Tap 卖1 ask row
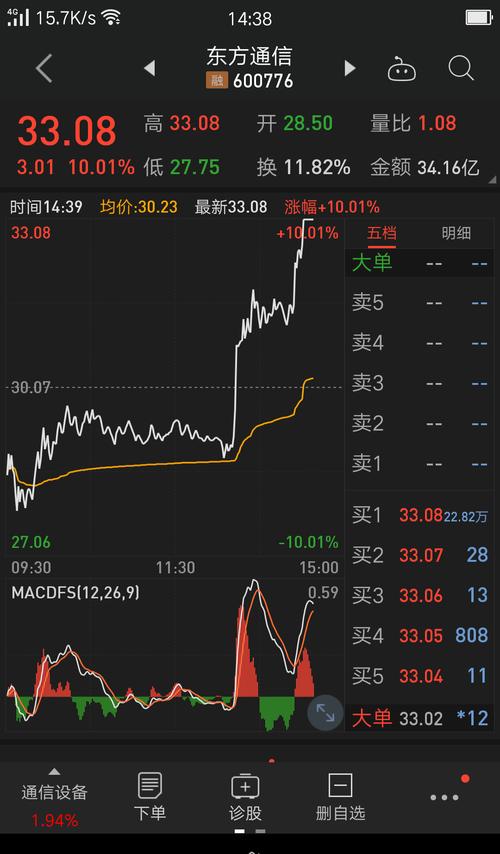500x854 pixels. tap(420, 464)
